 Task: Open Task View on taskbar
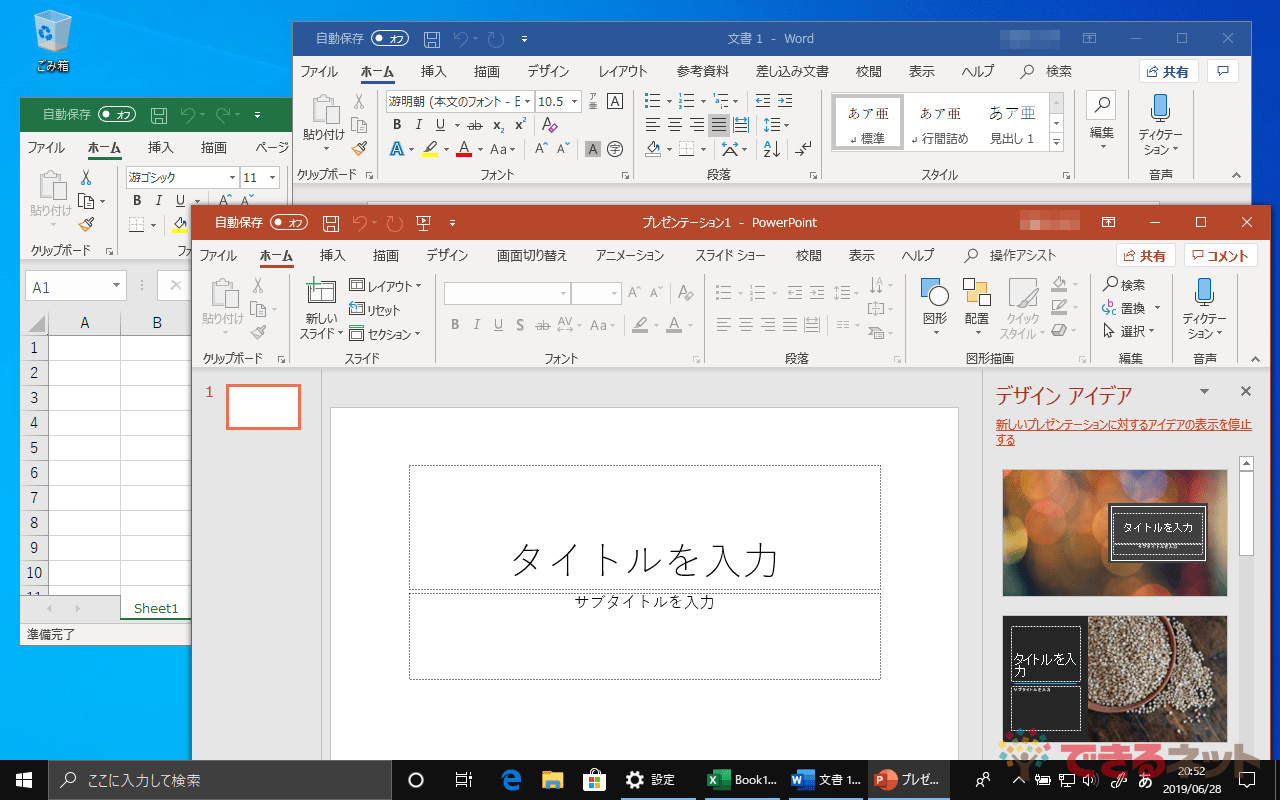tap(463, 780)
